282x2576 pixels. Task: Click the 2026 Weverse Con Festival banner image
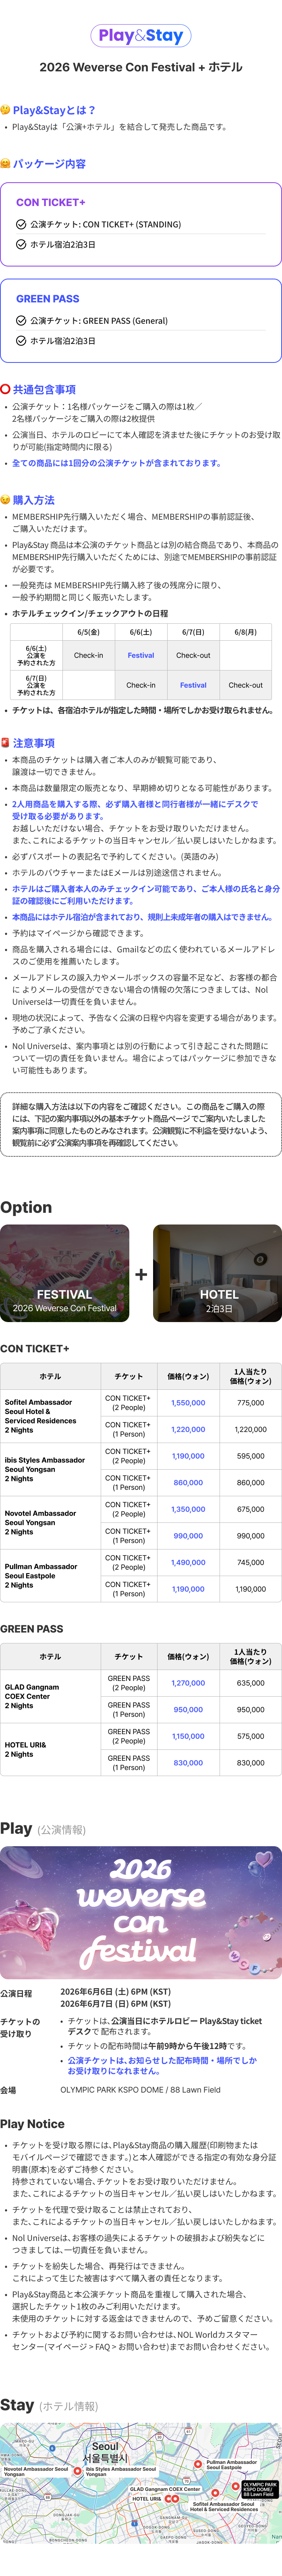[x=141, y=1912]
